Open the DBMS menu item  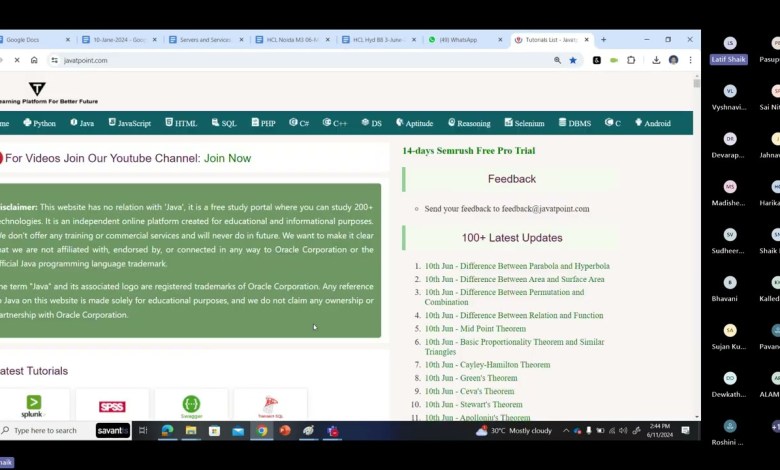(575, 123)
